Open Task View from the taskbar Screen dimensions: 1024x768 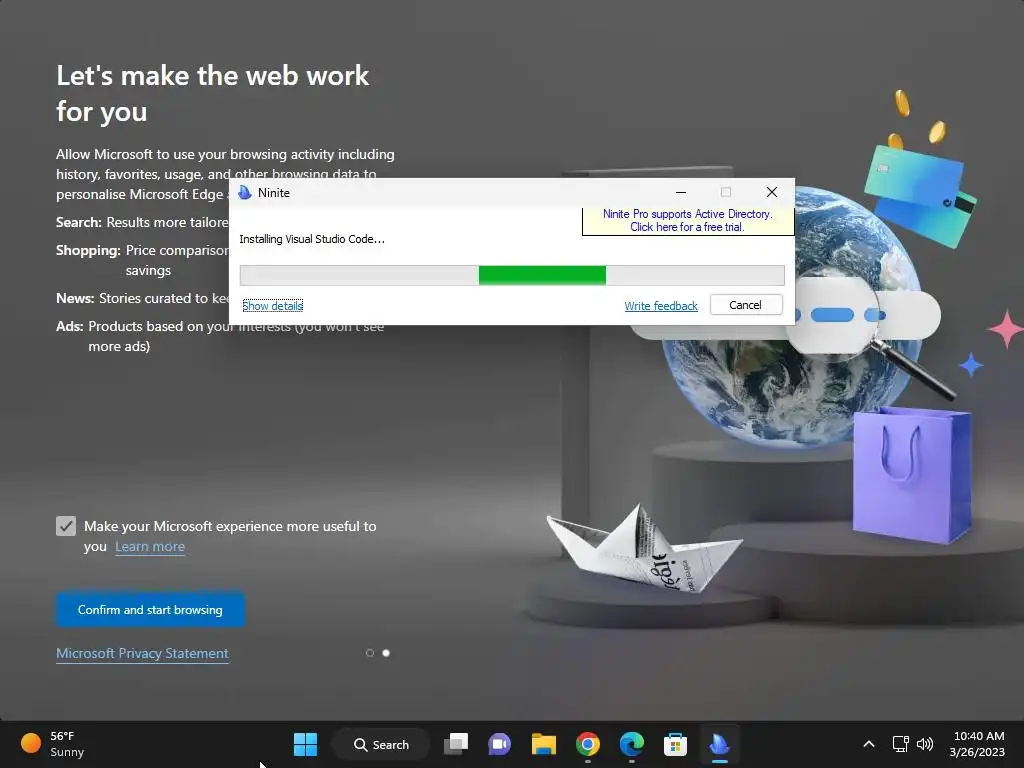[x=456, y=744]
